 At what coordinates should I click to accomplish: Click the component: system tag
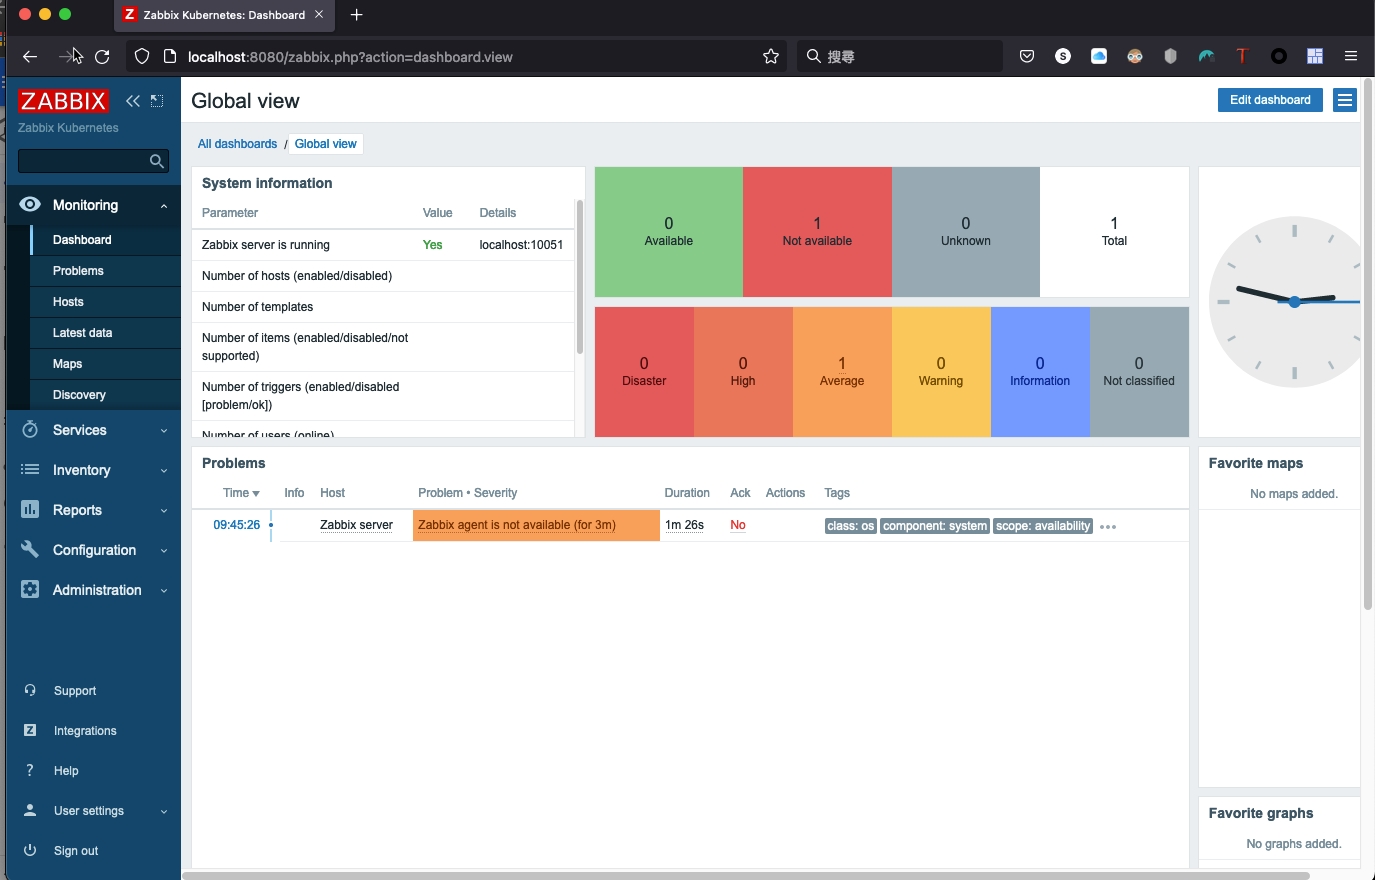click(x=935, y=526)
